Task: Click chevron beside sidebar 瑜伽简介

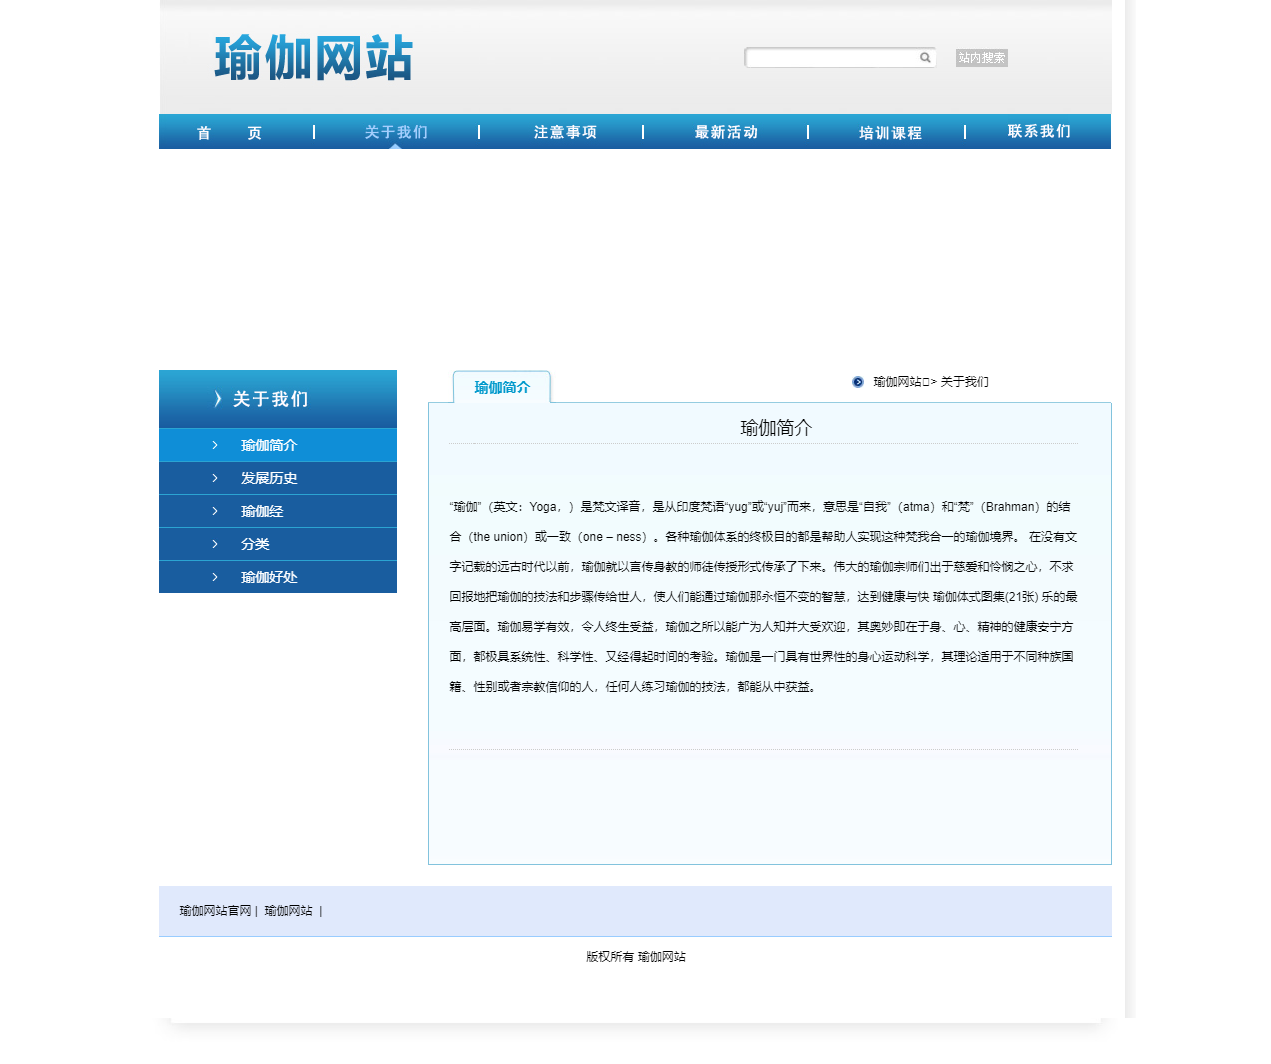Action: coord(215,445)
